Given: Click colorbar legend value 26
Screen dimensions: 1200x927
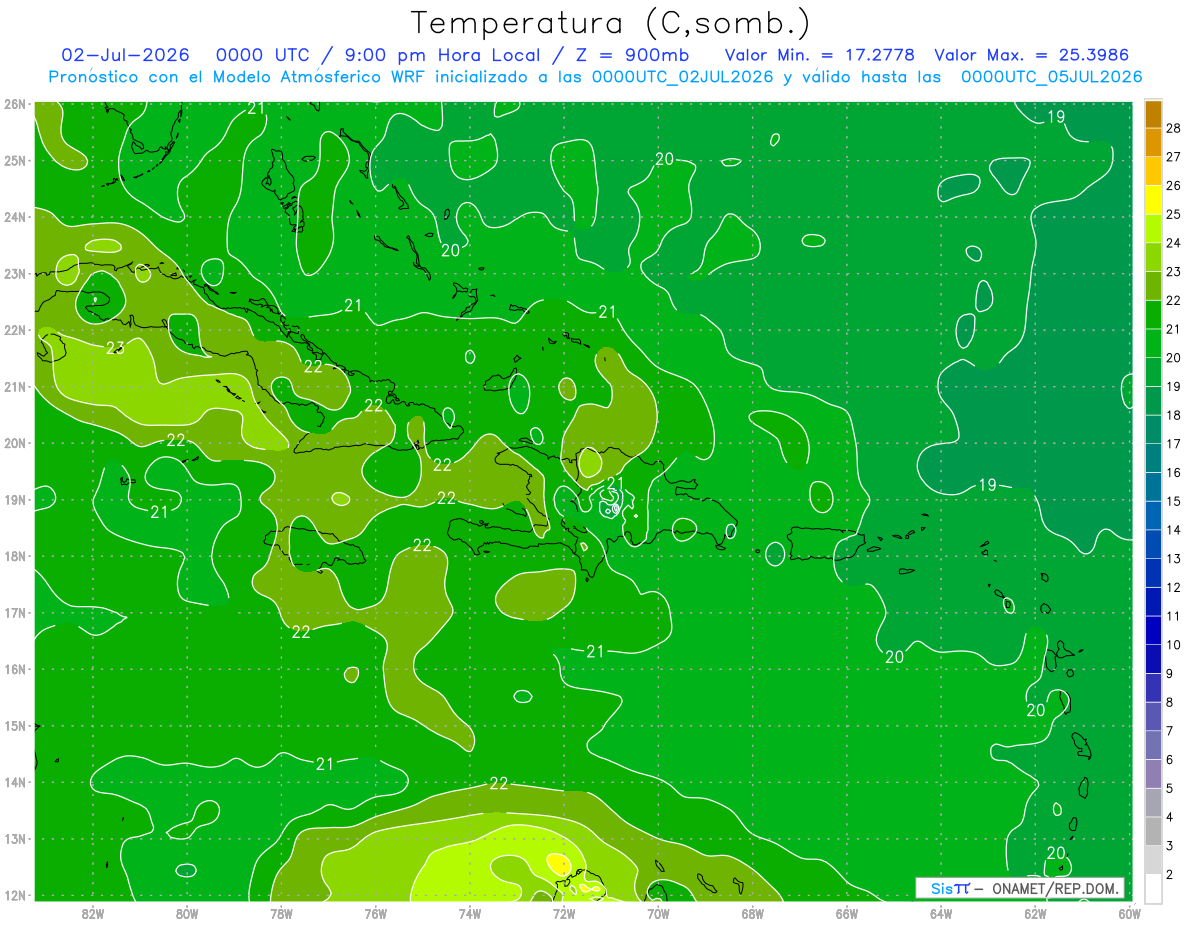Looking at the screenshot, I should (x=1173, y=185).
